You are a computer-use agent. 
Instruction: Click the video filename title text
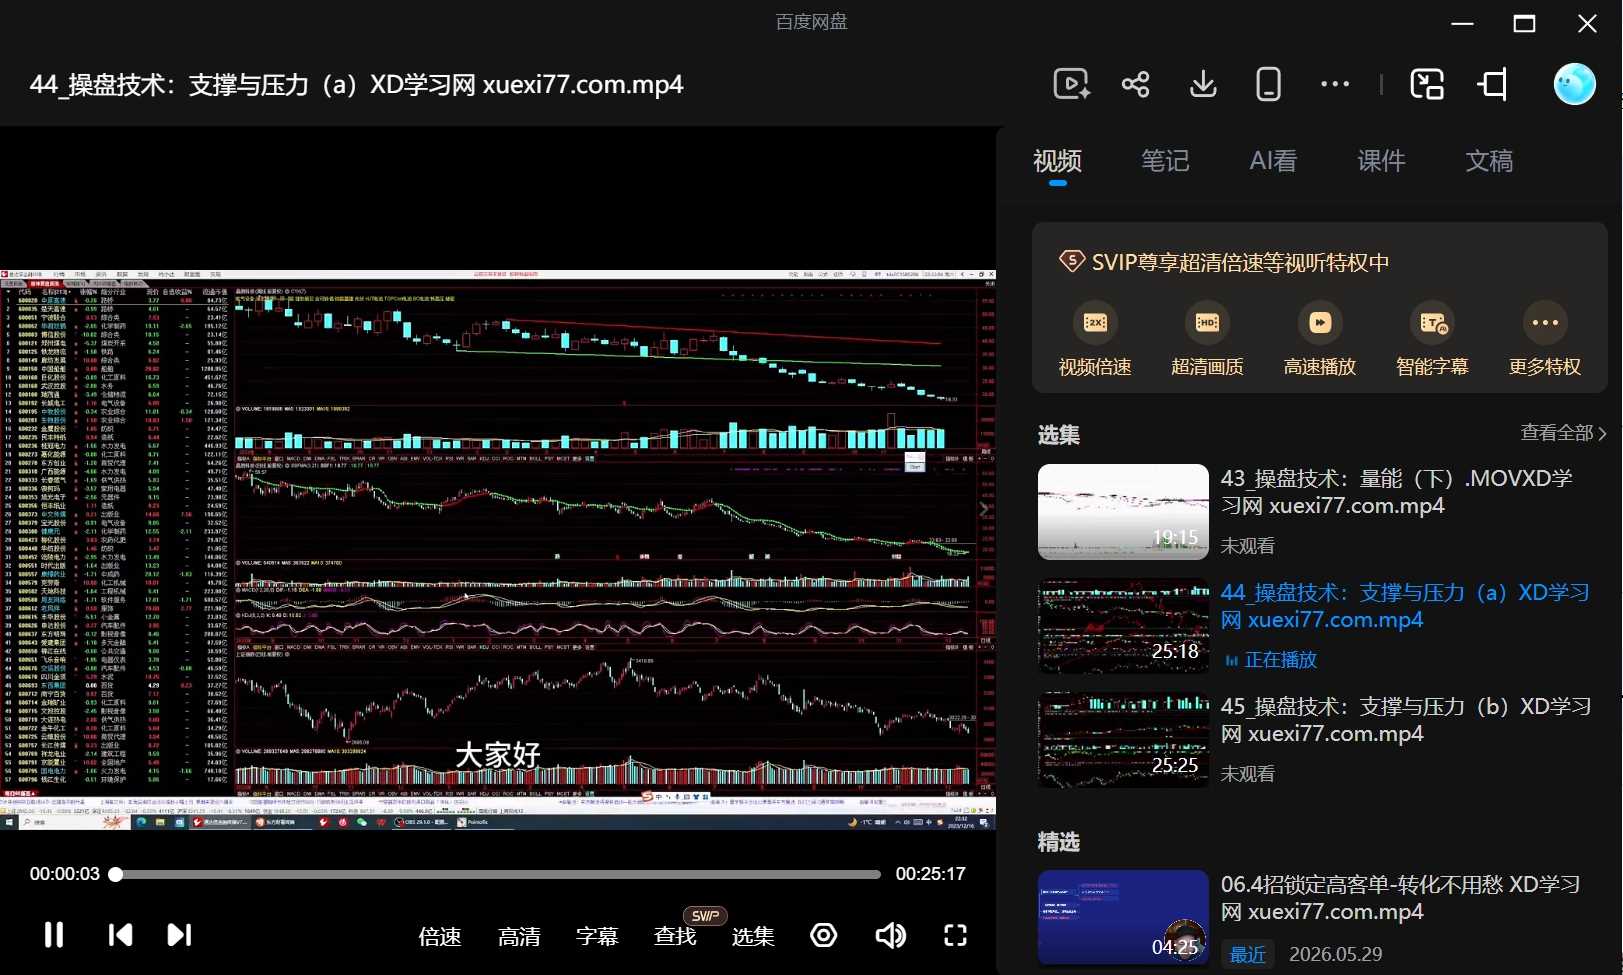(x=357, y=84)
